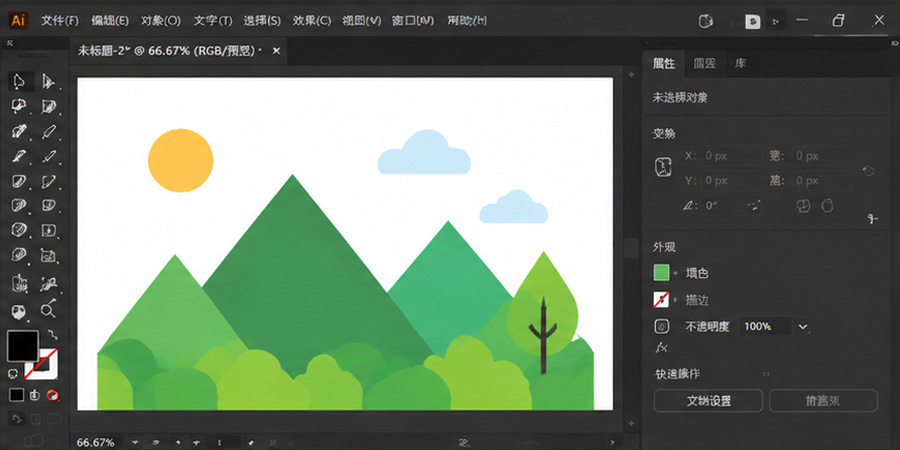The width and height of the screenshot is (900, 450).
Task: Click the default fill and stroke icon
Action: pyautogui.click(x=12, y=374)
